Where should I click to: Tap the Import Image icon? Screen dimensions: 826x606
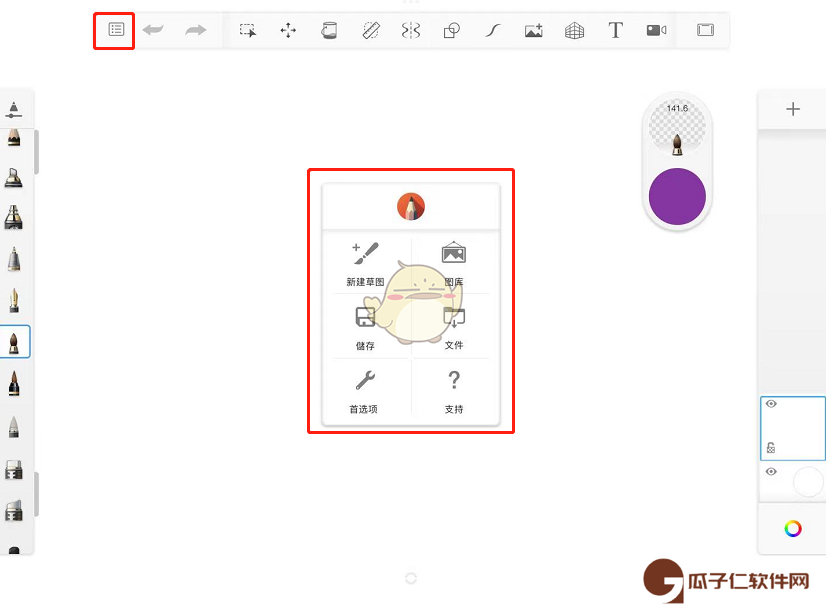[534, 31]
